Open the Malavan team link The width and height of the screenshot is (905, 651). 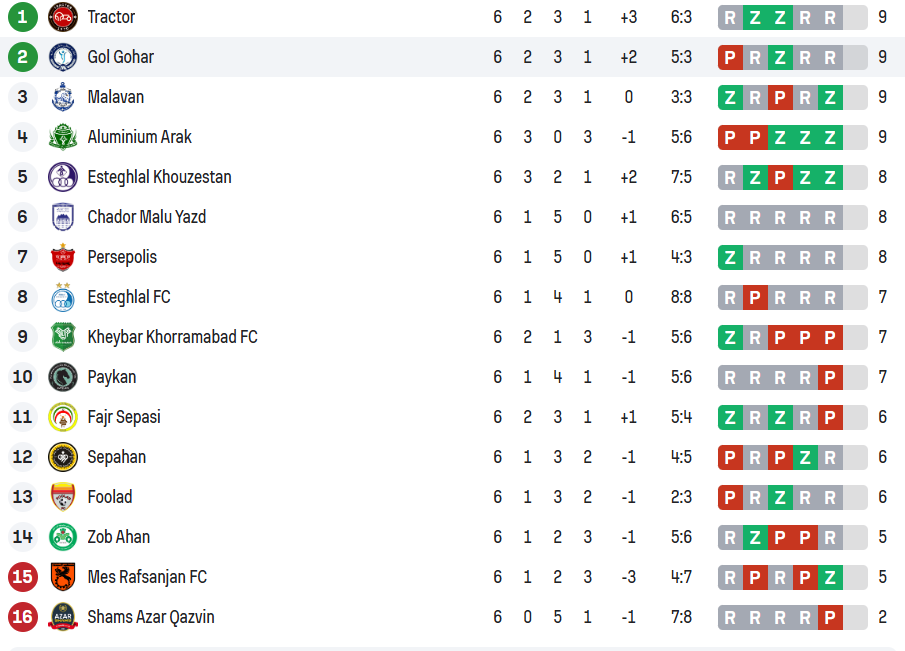point(115,97)
